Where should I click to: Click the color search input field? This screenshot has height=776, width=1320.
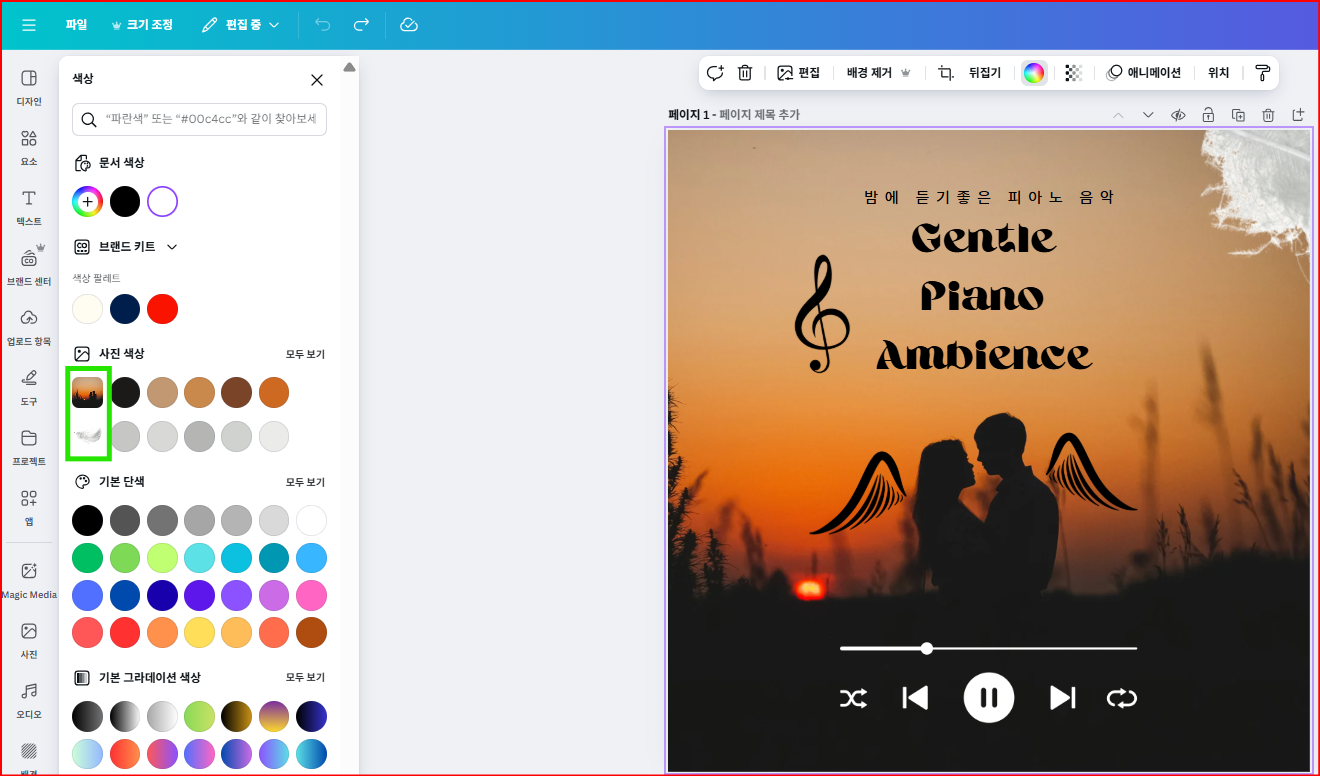click(x=199, y=119)
